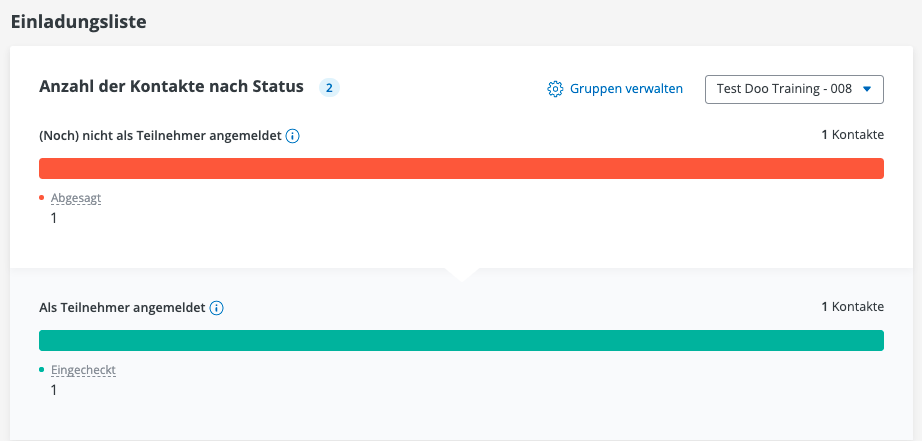Click the red dot beside Abgesagt
Screen dimensions: 922x441
(42, 198)
